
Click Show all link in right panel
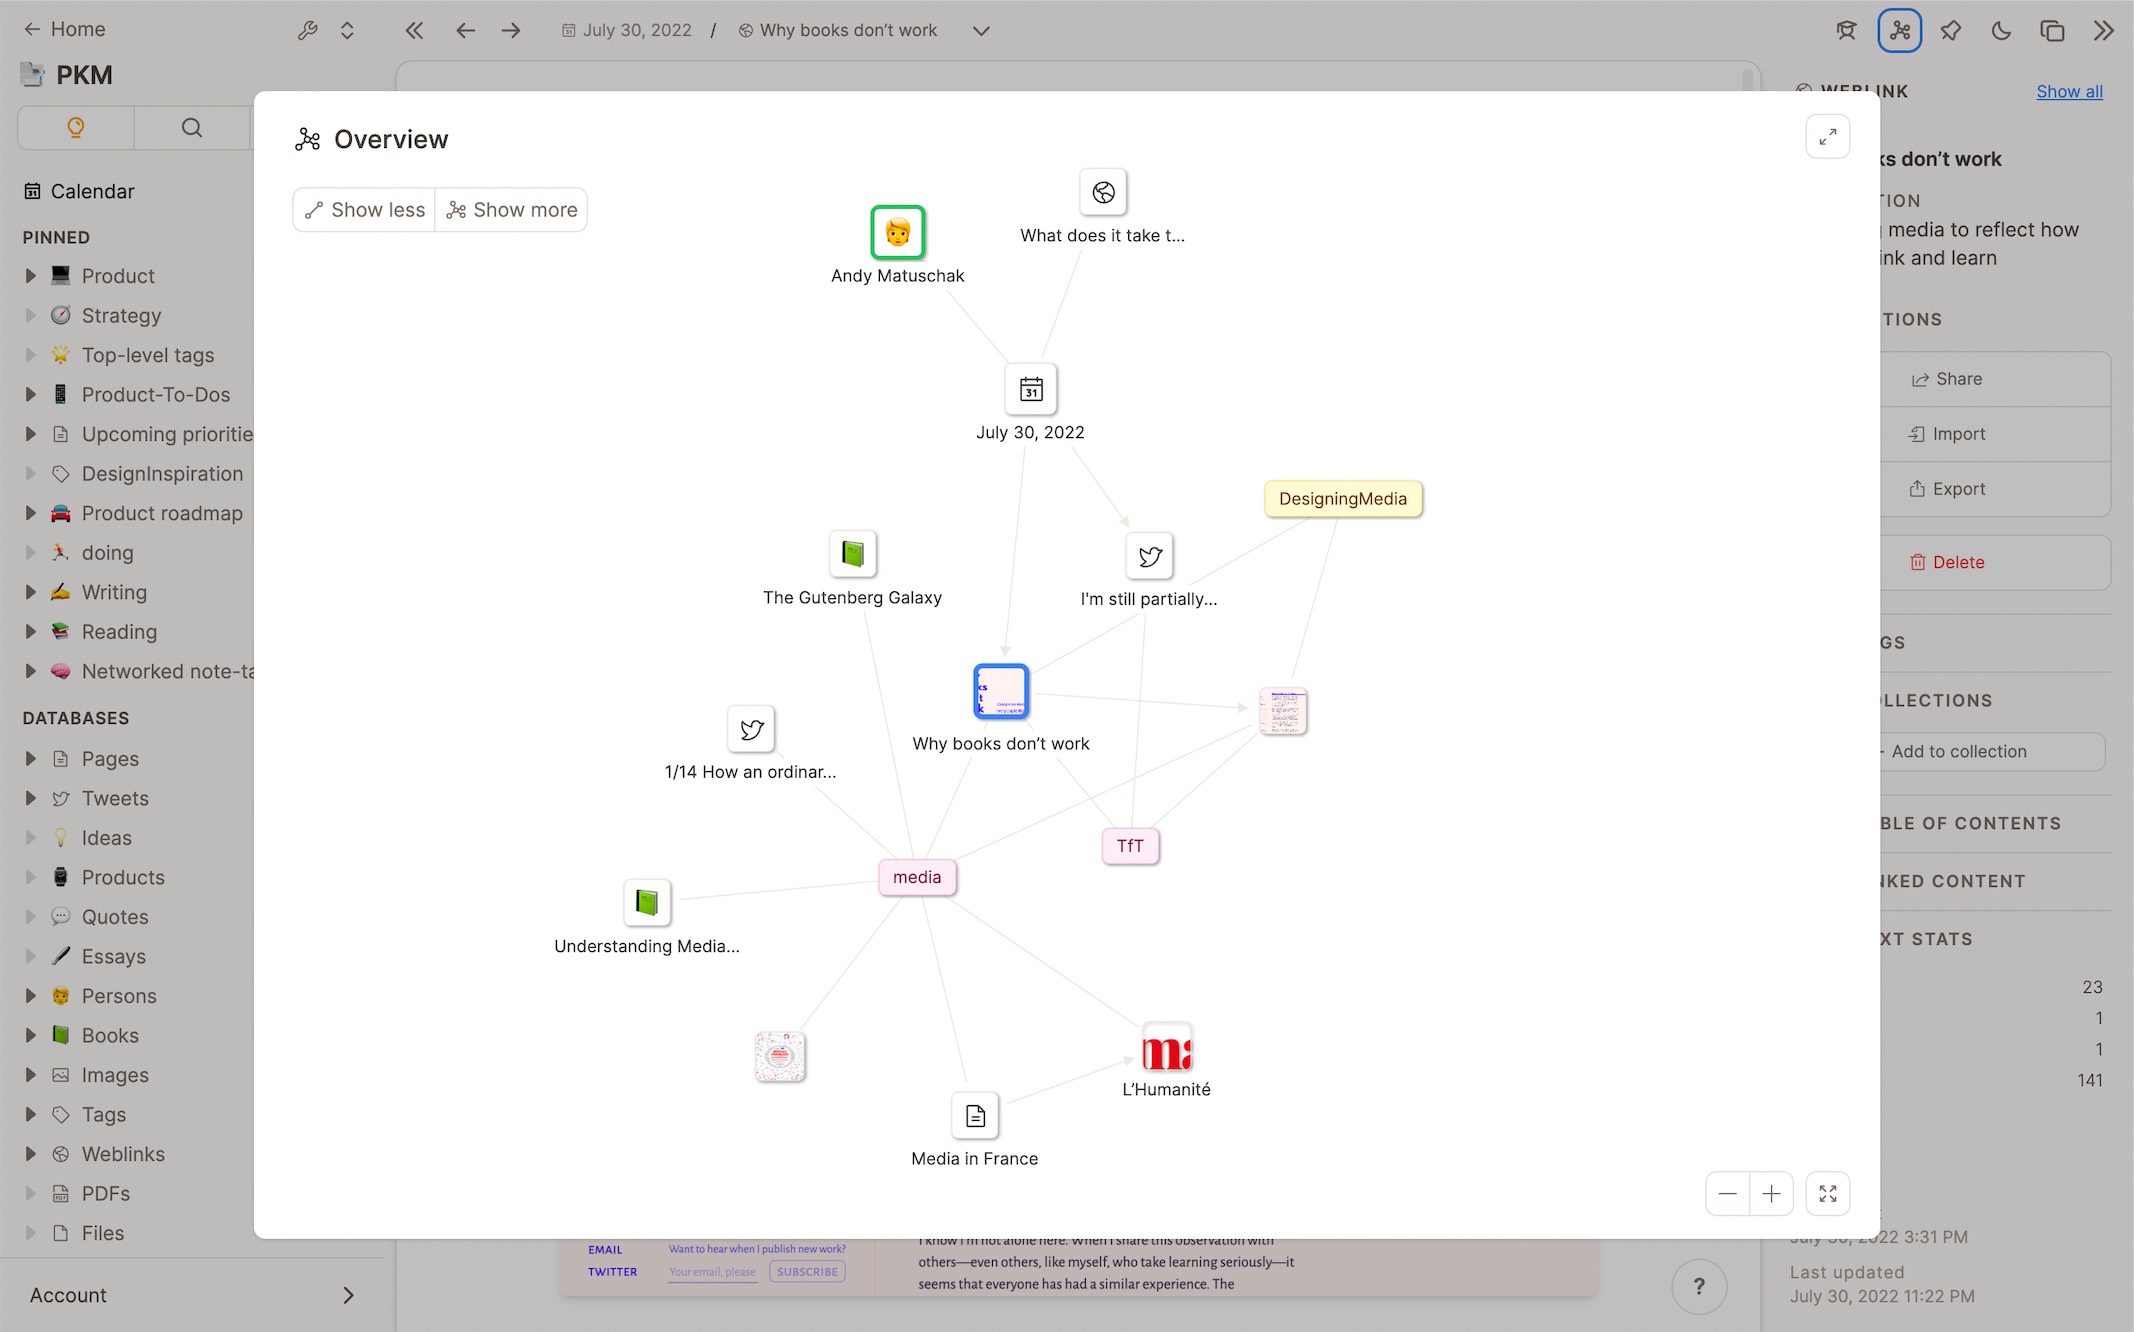pyautogui.click(x=2069, y=91)
